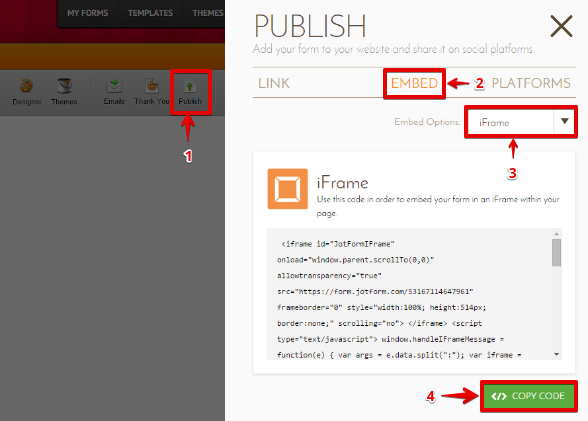Click the Themes paint bucket icon
The height and width of the screenshot is (421, 588).
tap(64, 86)
